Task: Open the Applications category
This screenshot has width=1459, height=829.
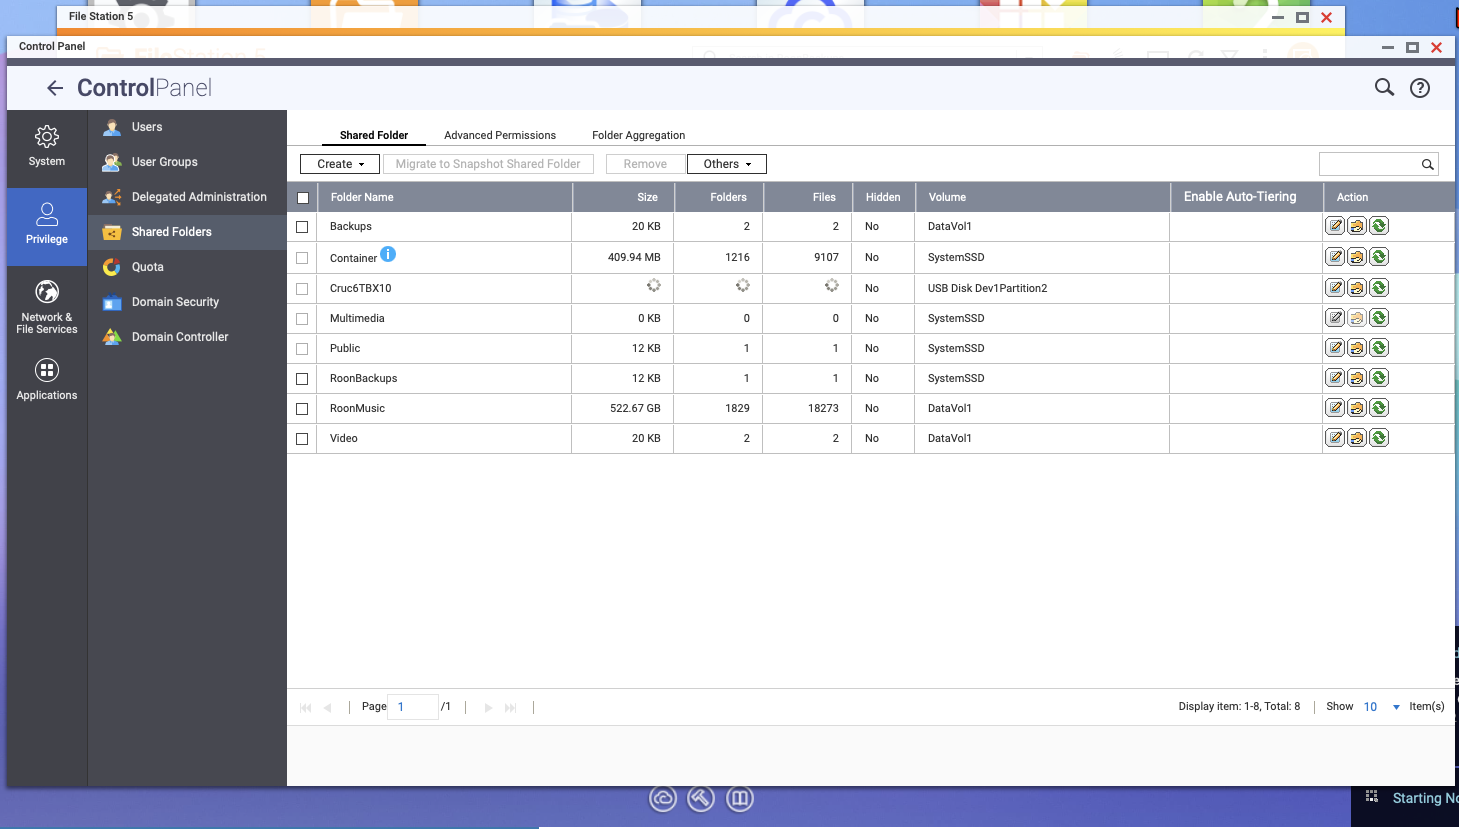Action: point(47,380)
